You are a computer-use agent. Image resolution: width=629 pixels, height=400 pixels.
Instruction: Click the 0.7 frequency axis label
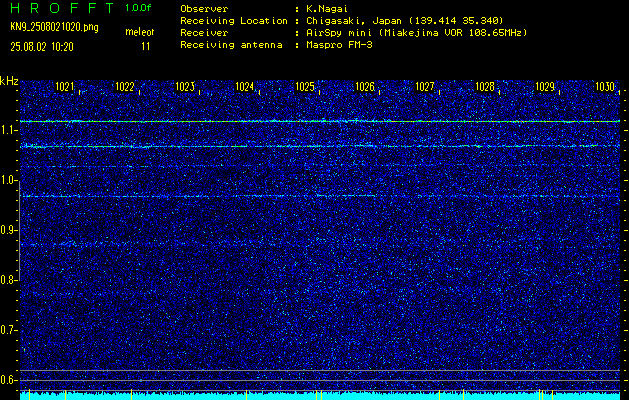[x=7, y=330]
